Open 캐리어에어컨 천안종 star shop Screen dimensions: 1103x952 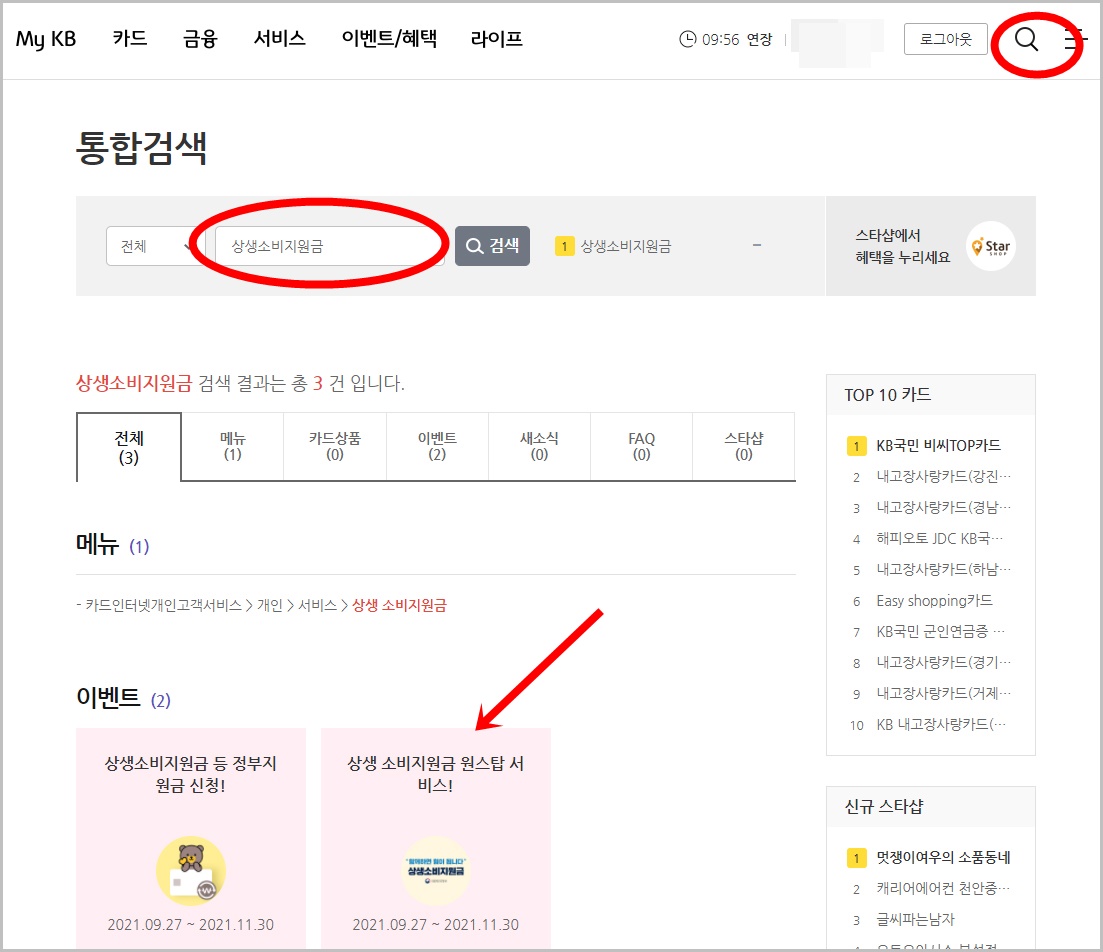coord(943,888)
